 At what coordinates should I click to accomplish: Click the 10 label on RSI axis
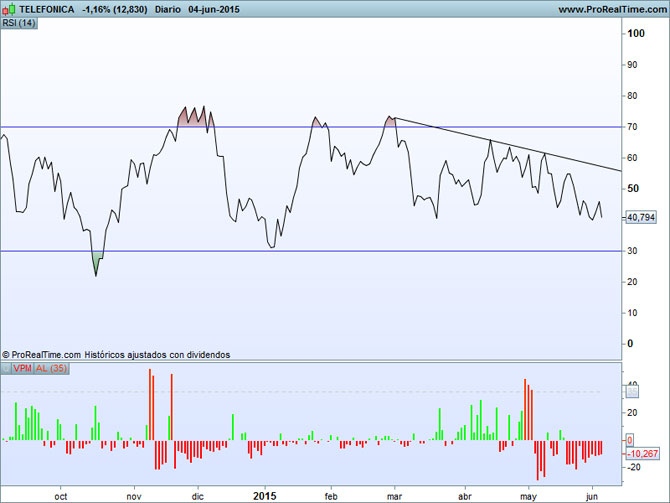(632, 313)
